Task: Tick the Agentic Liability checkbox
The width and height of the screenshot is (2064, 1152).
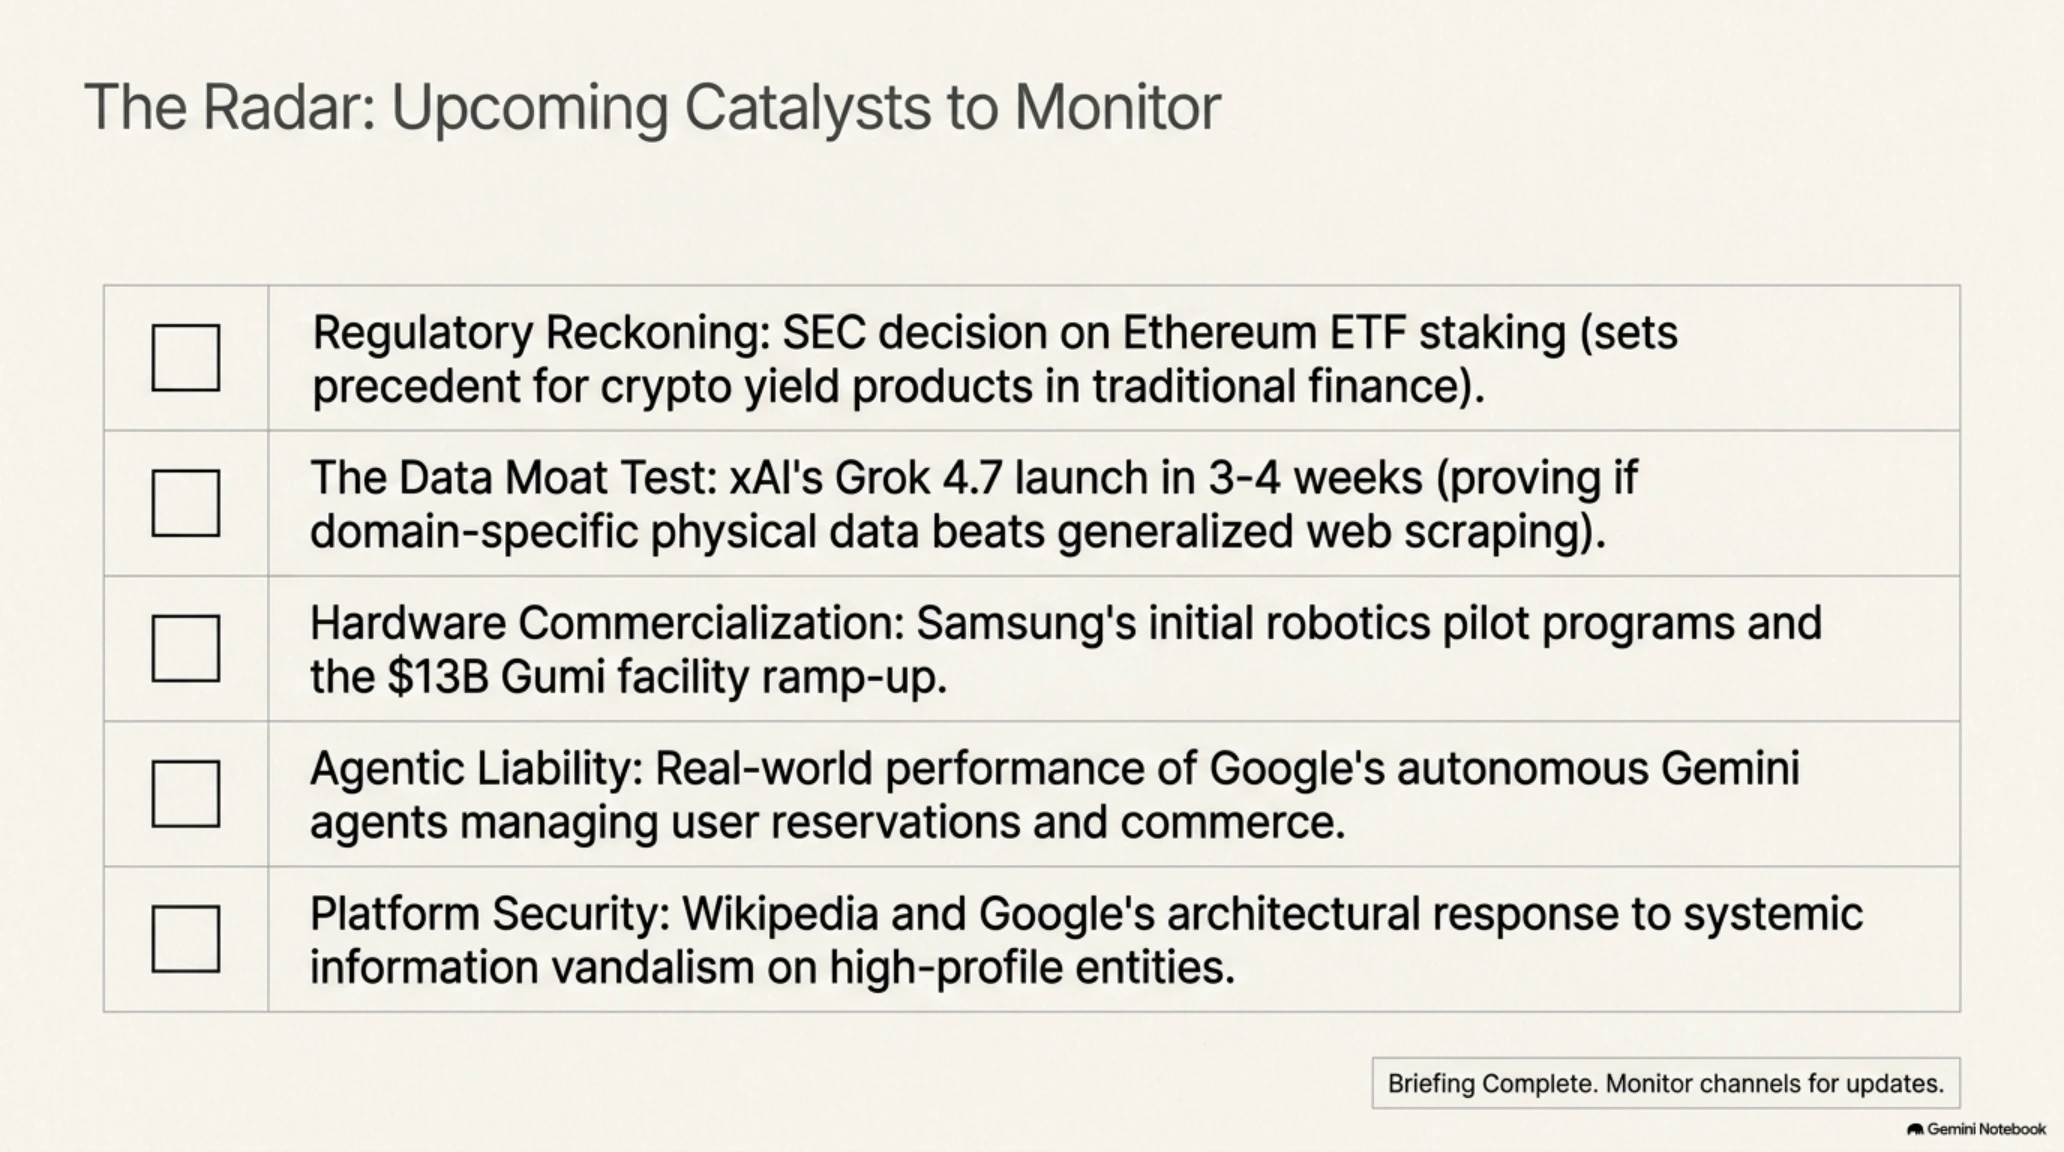Action: pyautogui.click(x=186, y=794)
